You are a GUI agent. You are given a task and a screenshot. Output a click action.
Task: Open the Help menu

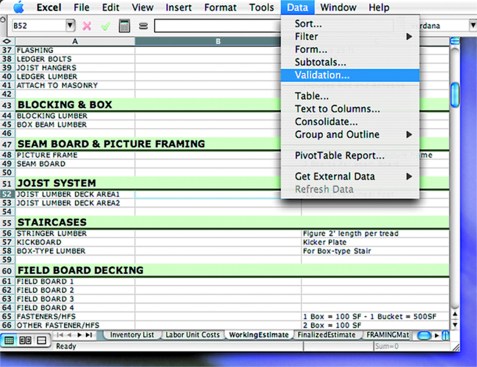click(x=379, y=7)
